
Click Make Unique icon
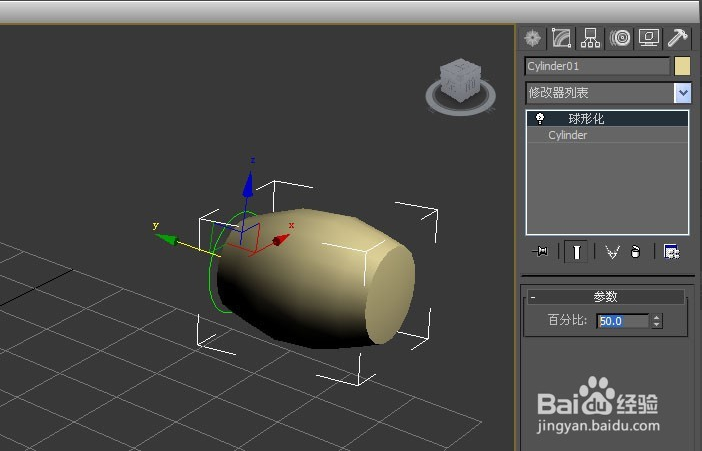pyautogui.click(x=612, y=252)
